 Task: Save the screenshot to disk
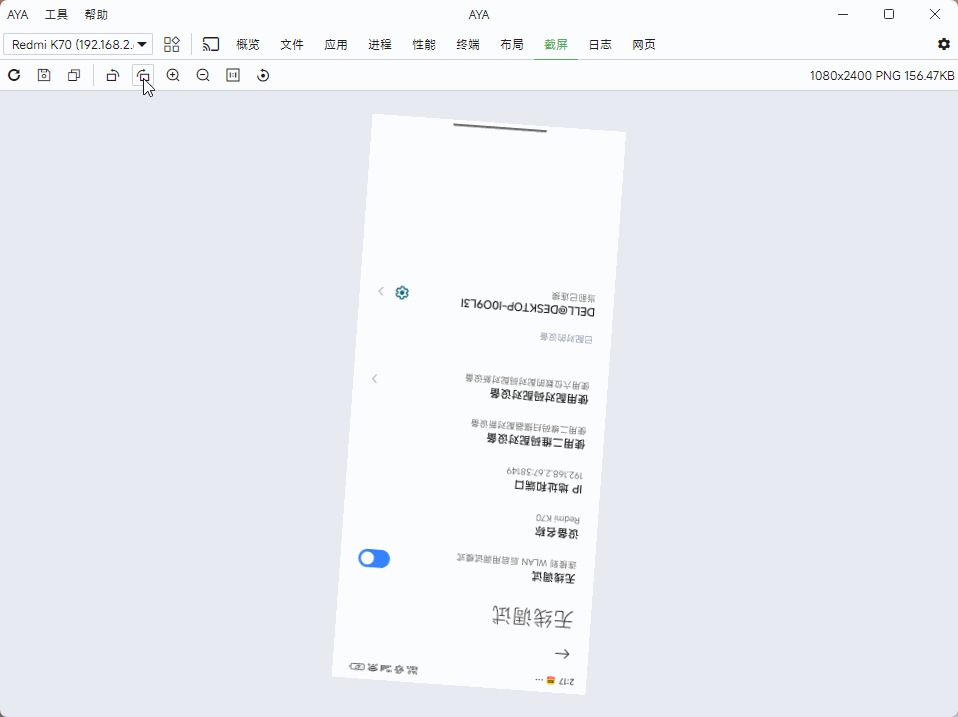pyautogui.click(x=44, y=75)
